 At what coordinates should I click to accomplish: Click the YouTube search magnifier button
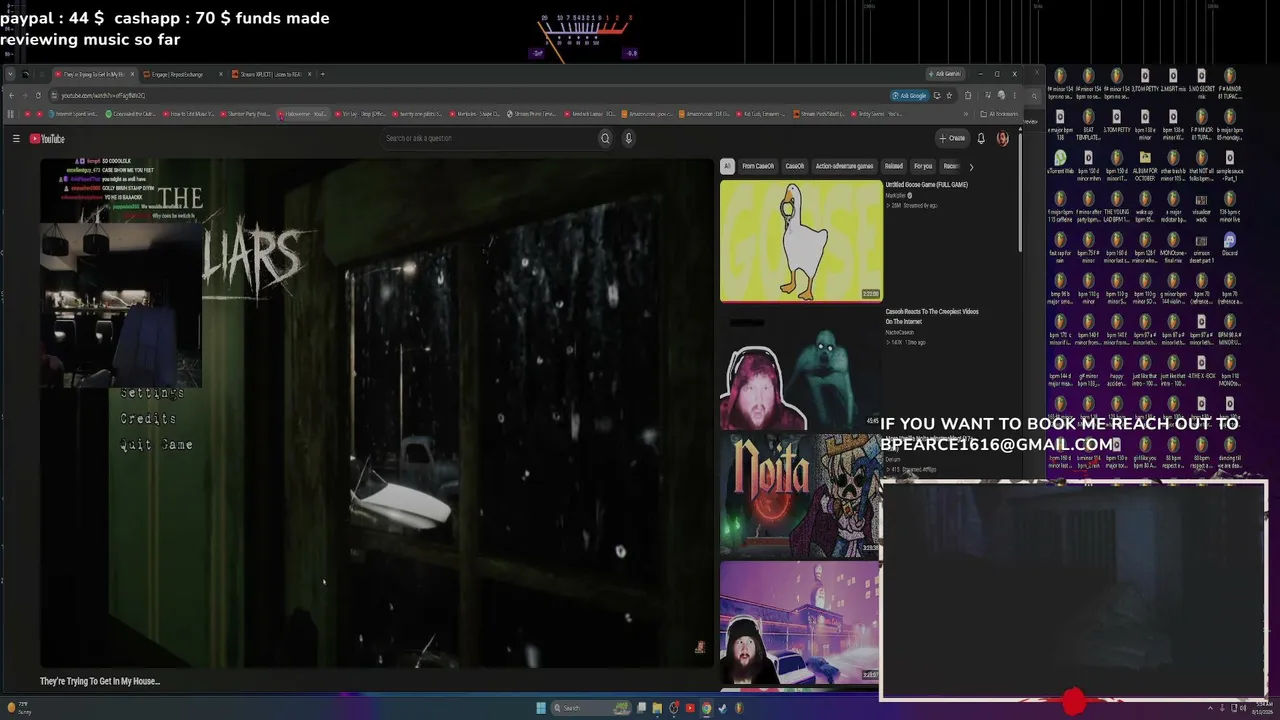[605, 139]
